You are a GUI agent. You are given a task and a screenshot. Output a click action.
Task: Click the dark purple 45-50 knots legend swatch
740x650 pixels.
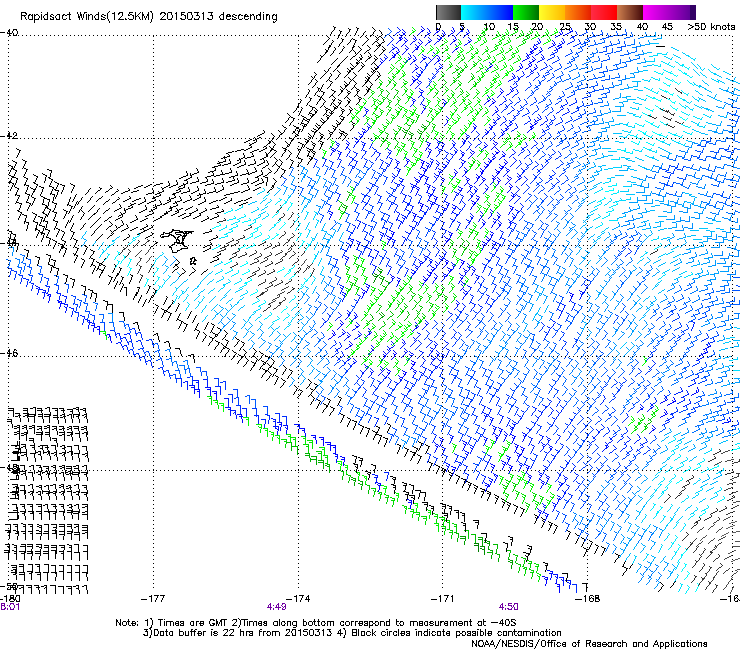682,12
